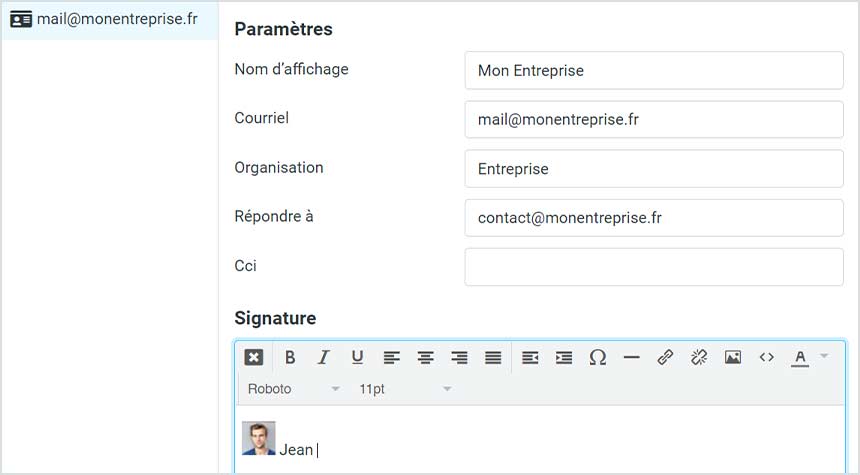This screenshot has height=475, width=860.
Task: Toggle bold formatting in signature editor
Action: 290,358
